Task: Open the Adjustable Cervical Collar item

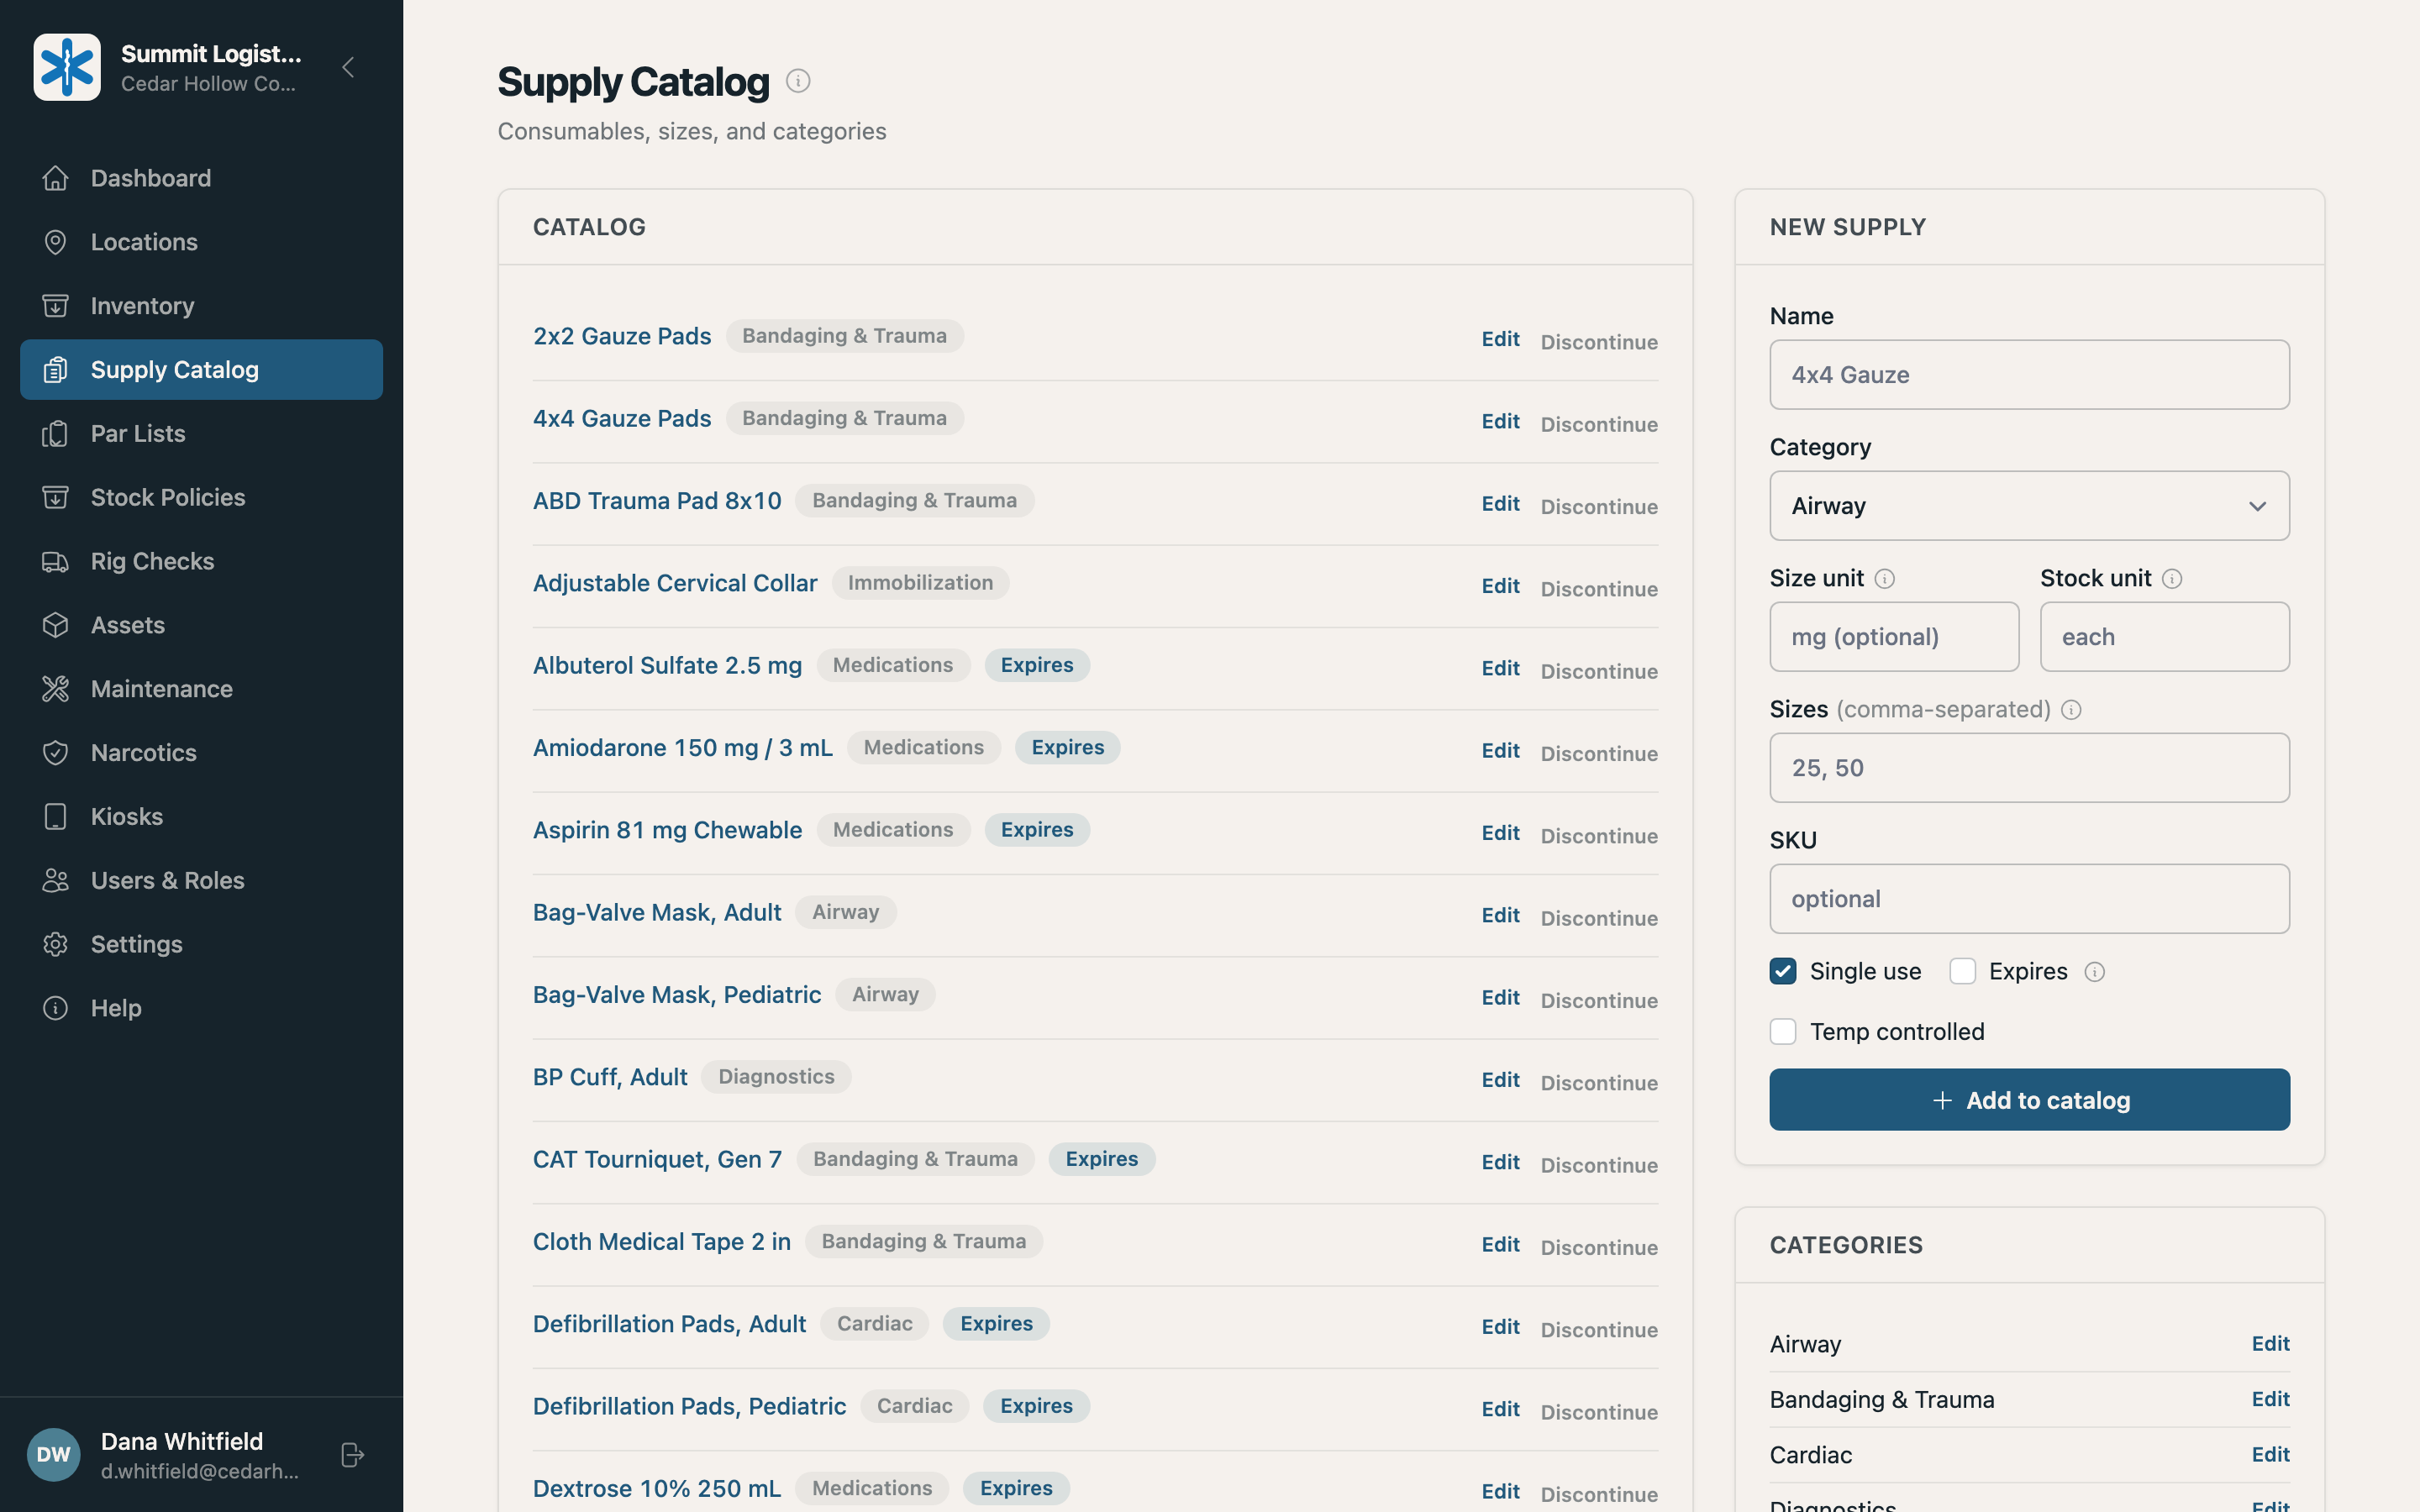Action: click(675, 583)
